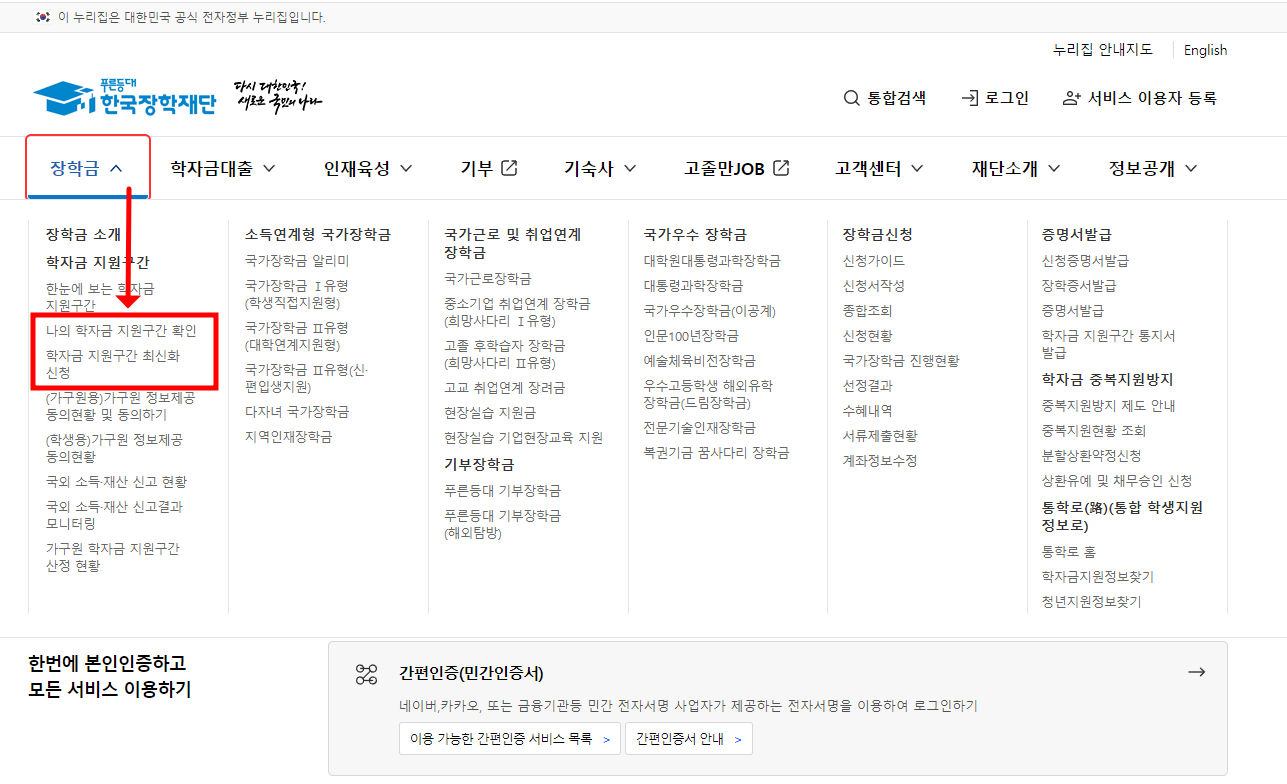Open 기부 via its external link icon
1287x784 pixels.
click(x=510, y=168)
